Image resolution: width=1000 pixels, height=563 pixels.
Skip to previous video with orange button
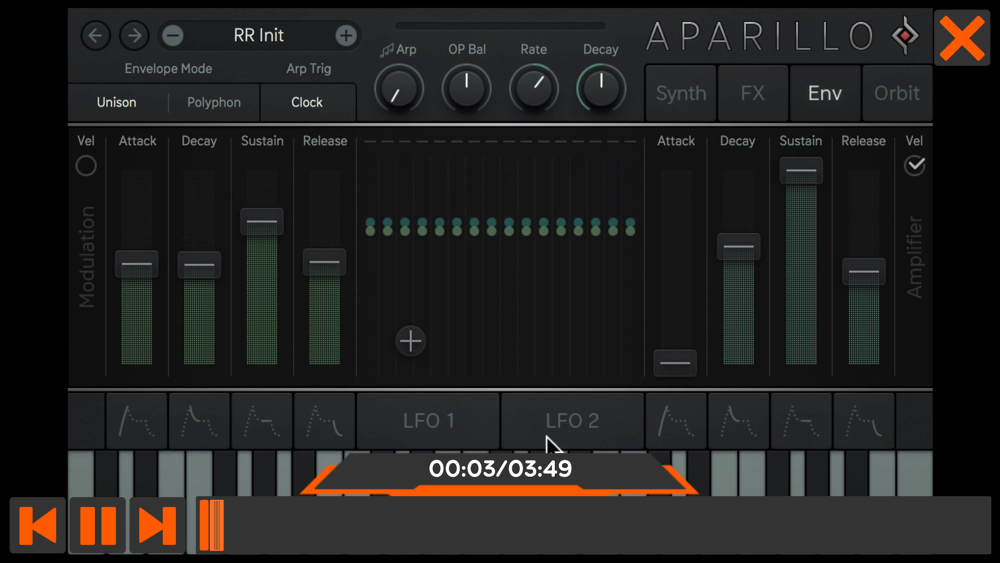[x=38, y=526]
